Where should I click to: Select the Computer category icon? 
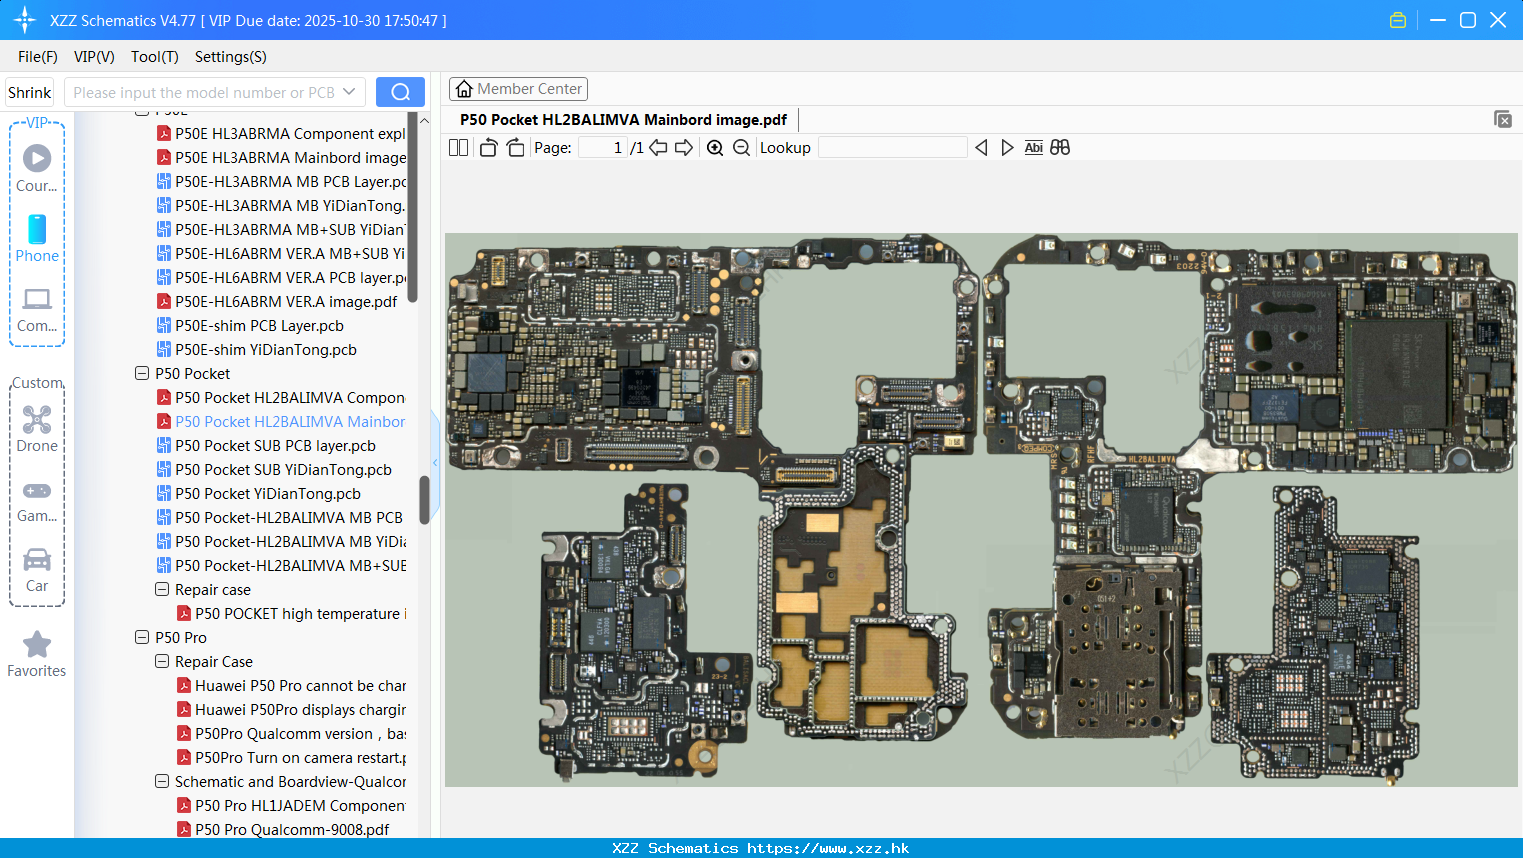tap(37, 299)
